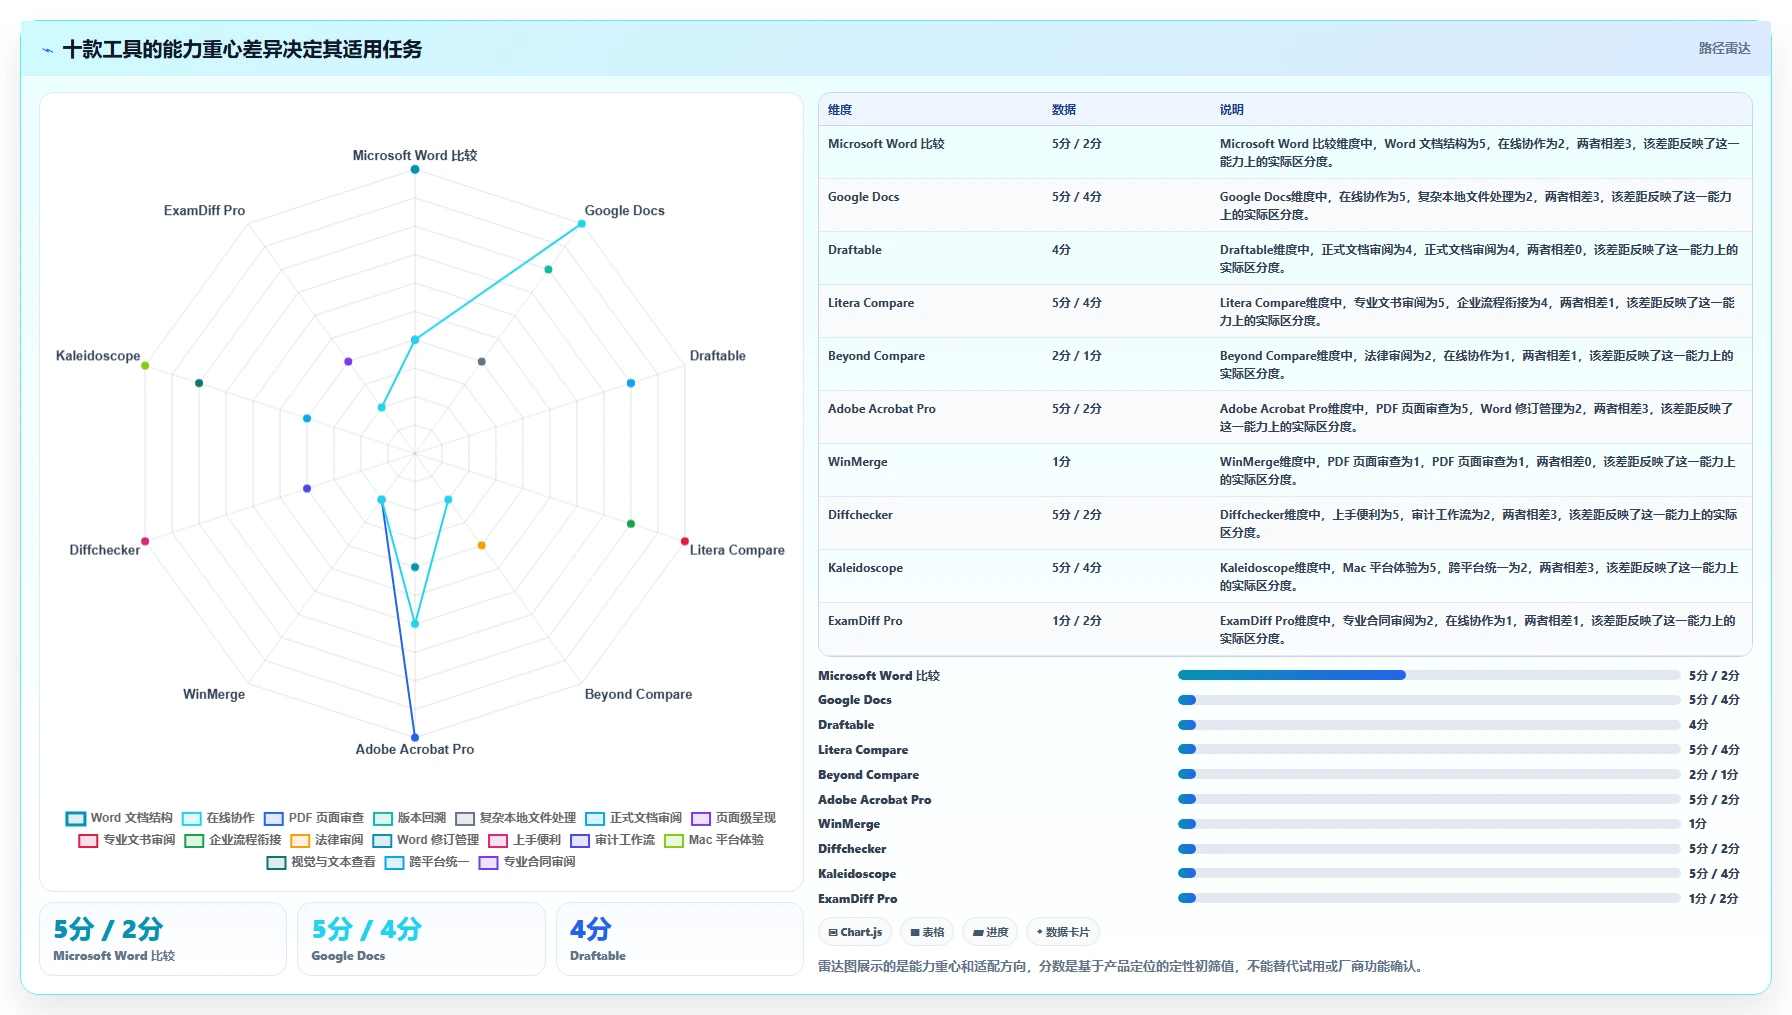The height and width of the screenshot is (1015, 1792).
Task: Click the ExamDiff Pro radar axis label
Action: coord(205,211)
